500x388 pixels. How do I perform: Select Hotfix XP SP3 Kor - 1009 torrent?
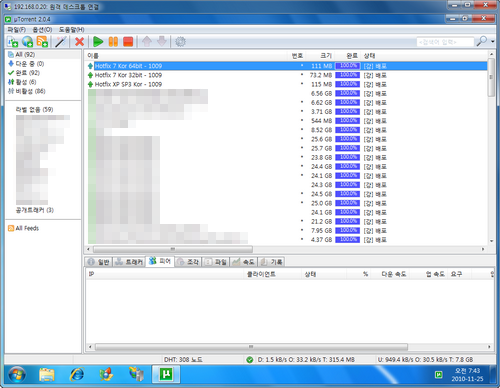128,84
